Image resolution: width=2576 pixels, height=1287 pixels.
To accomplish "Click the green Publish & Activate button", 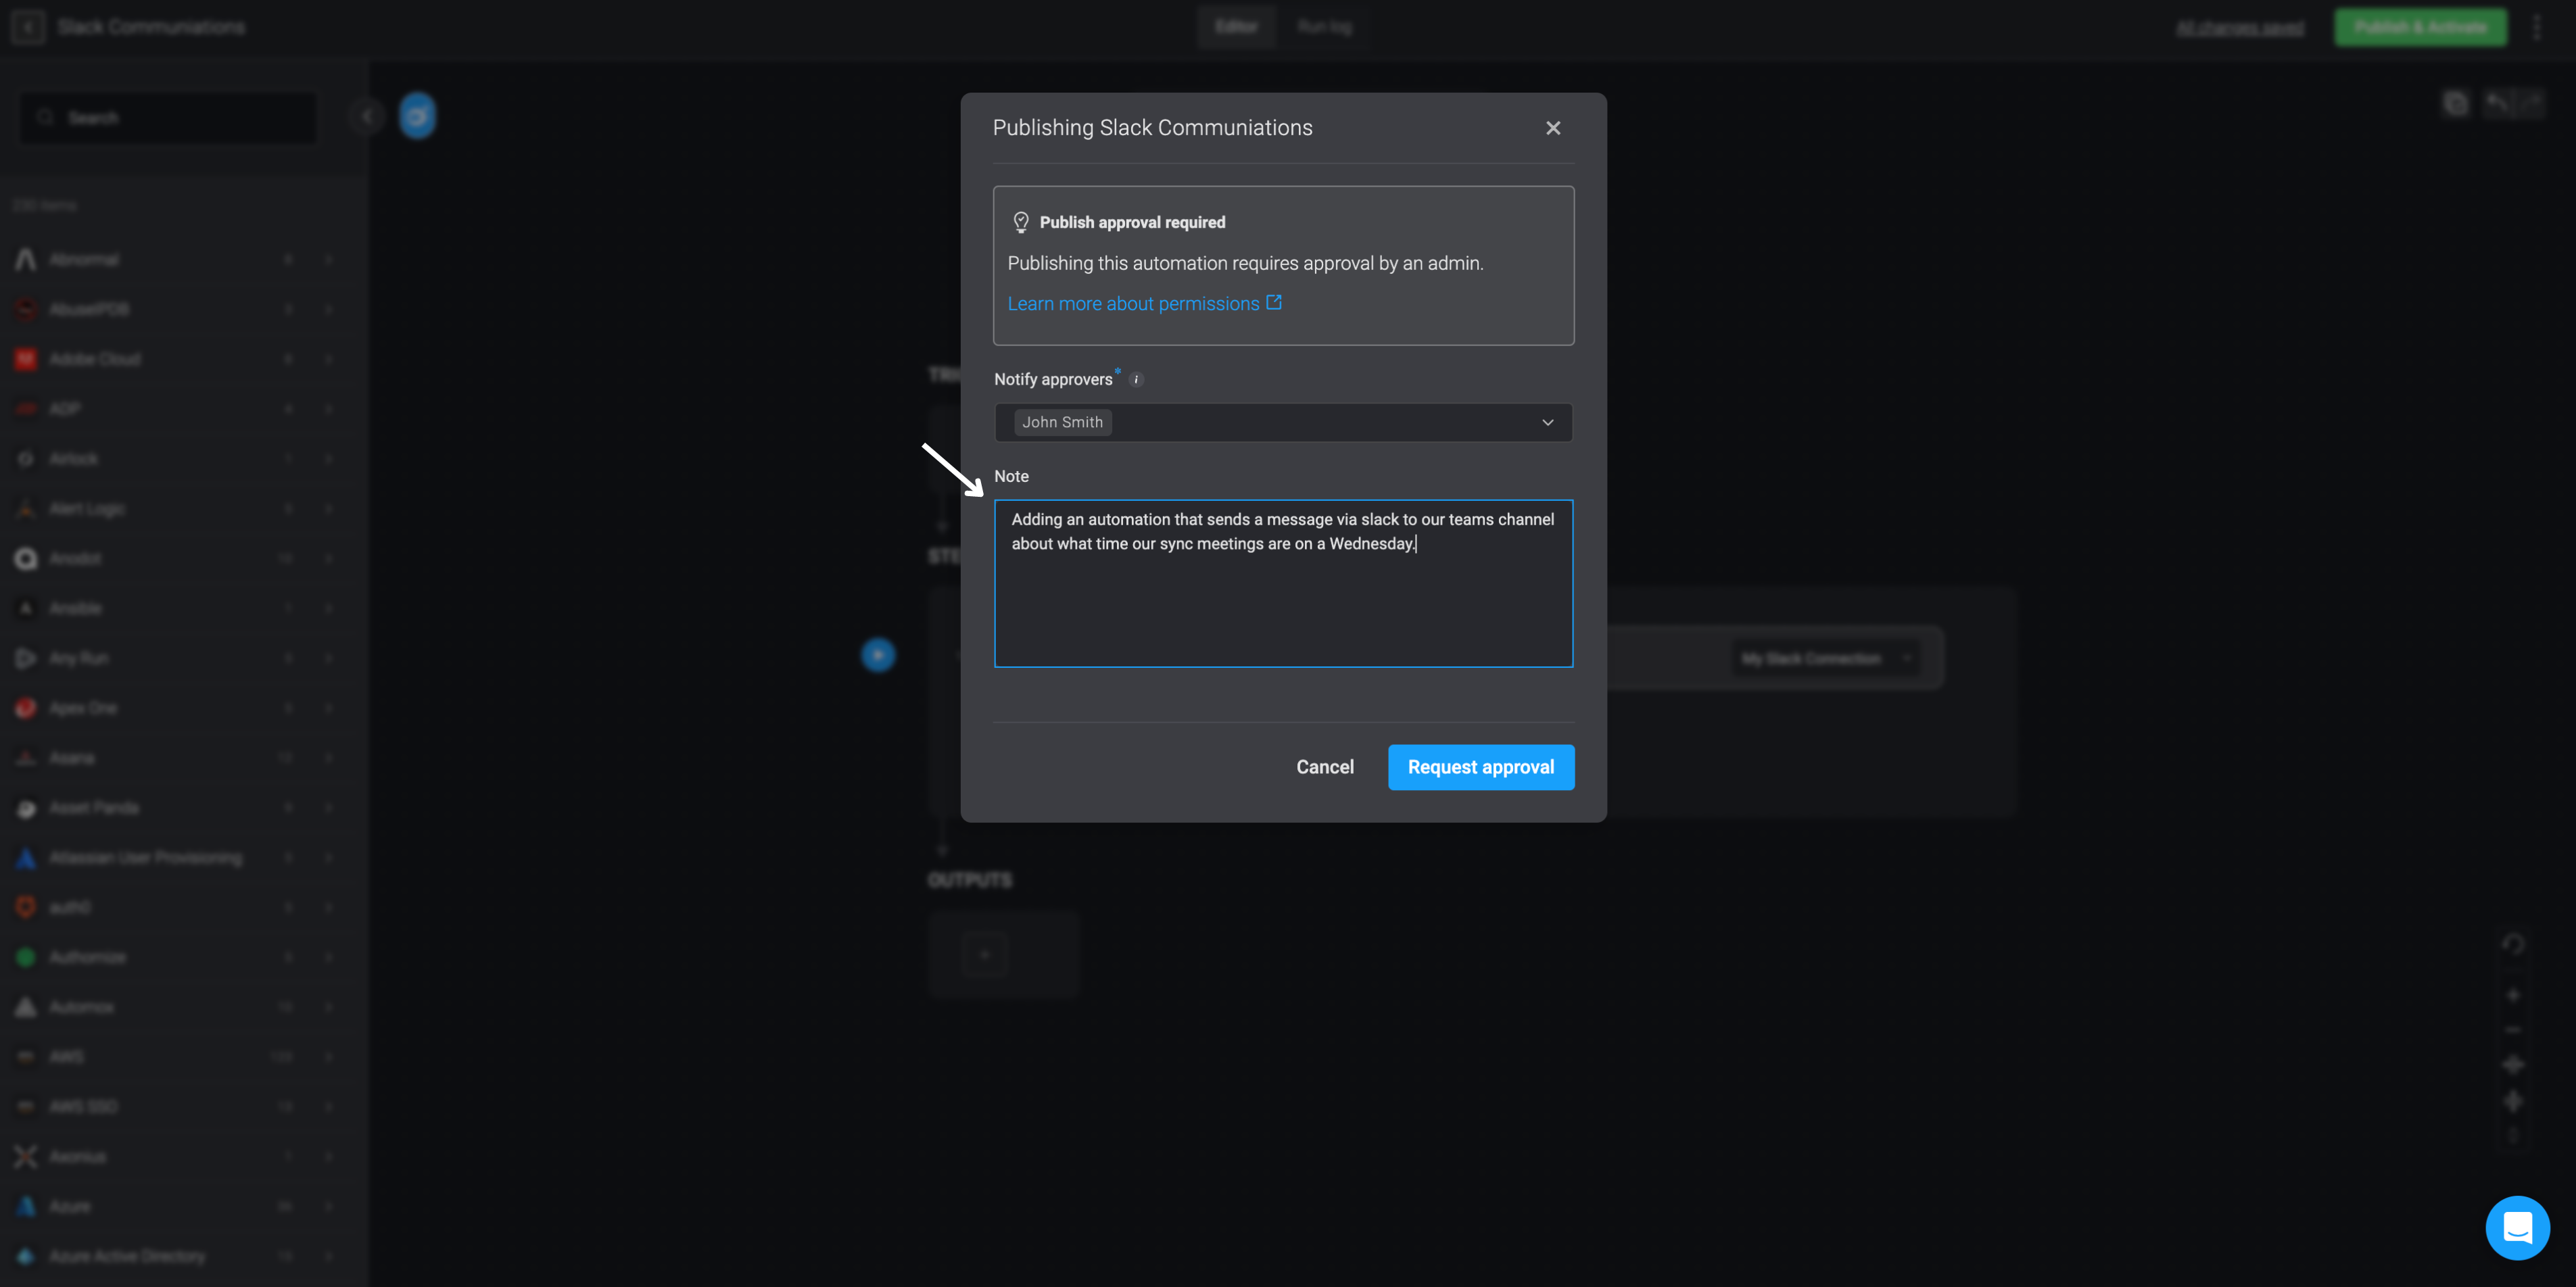I will (2420, 27).
